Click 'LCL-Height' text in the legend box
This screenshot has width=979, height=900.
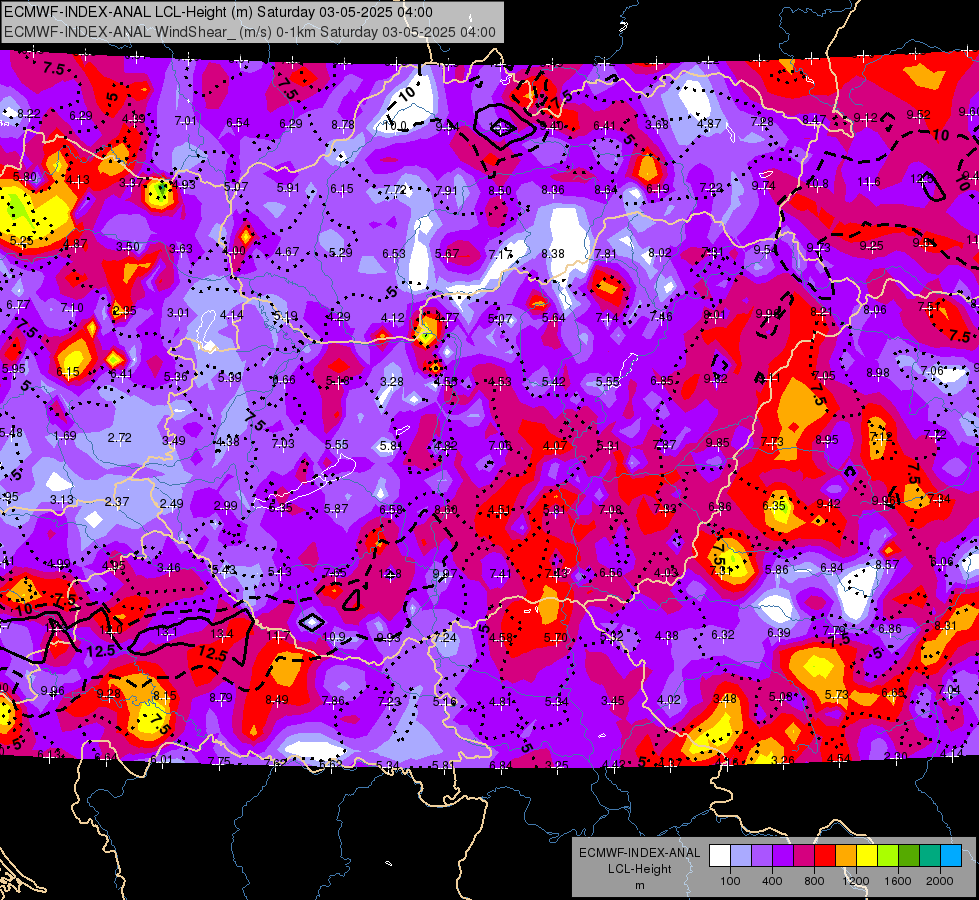639,869
